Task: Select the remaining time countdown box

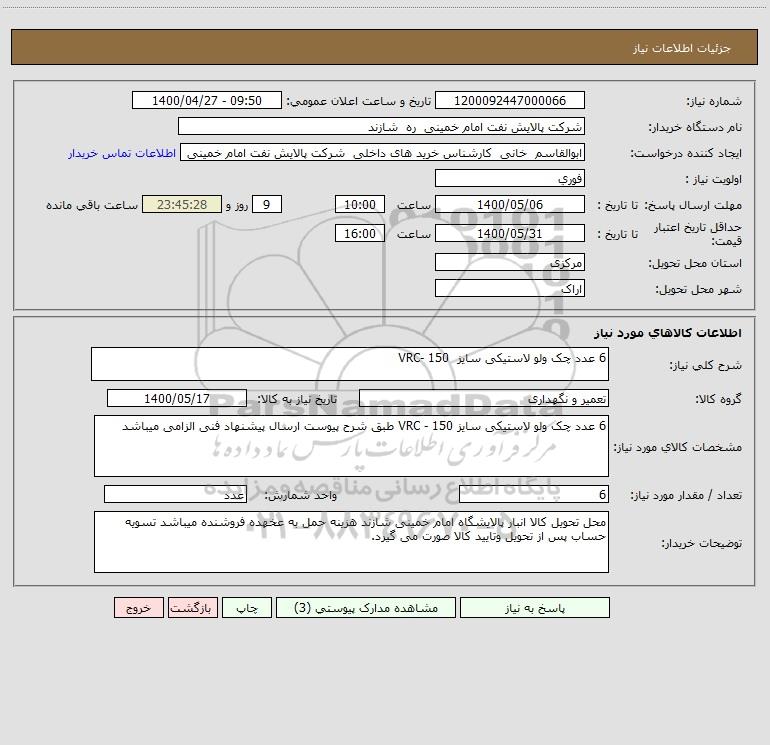Action: pyautogui.click(x=182, y=204)
